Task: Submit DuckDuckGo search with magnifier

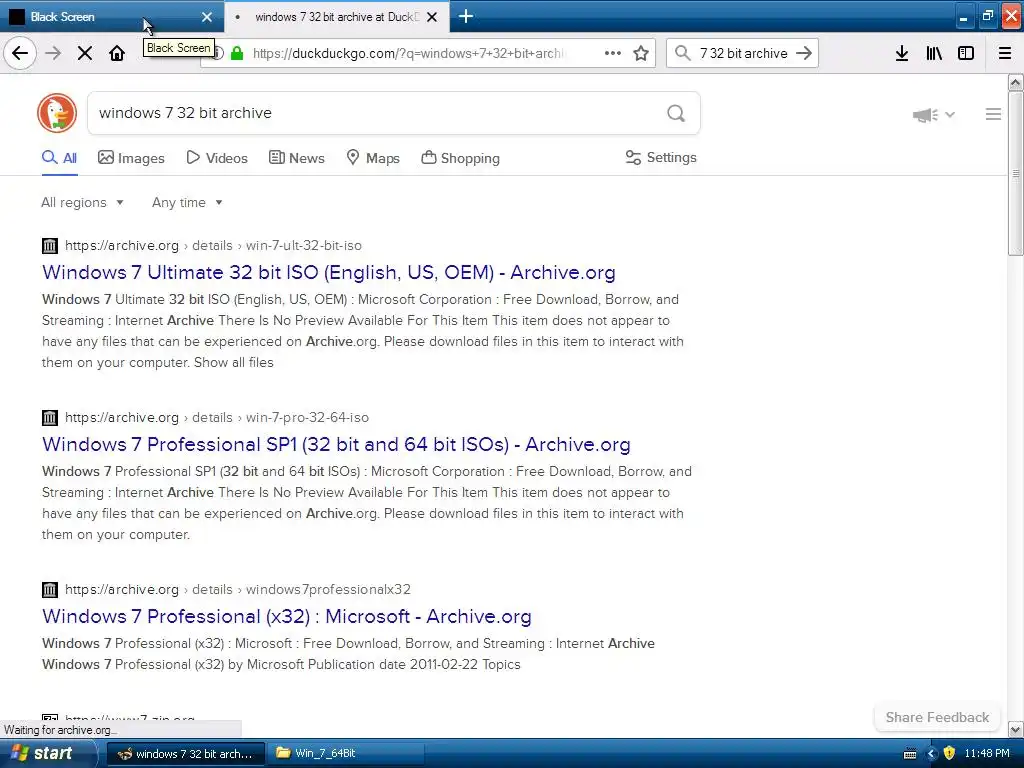Action: click(x=676, y=114)
